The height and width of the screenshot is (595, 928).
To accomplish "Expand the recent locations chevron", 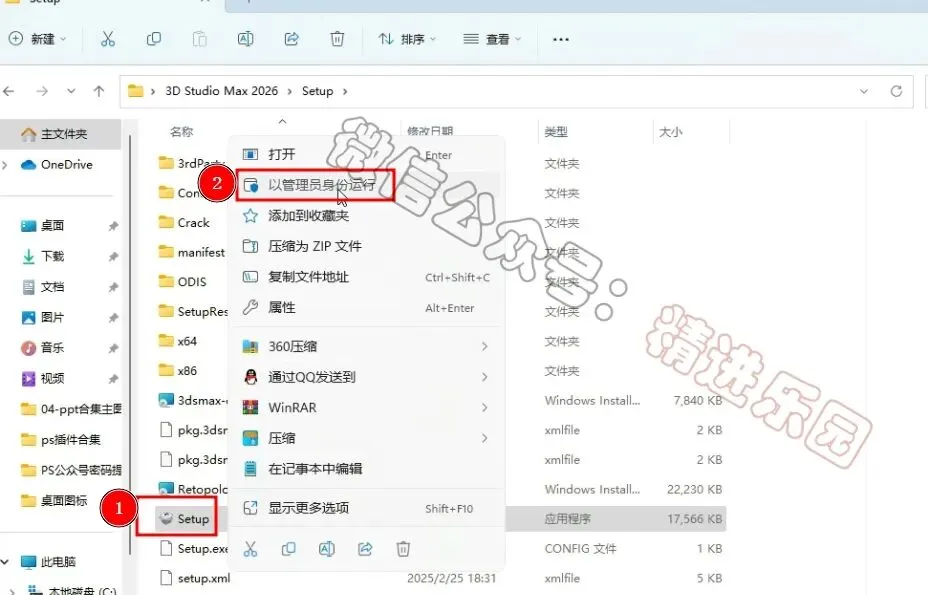I will pos(71,91).
